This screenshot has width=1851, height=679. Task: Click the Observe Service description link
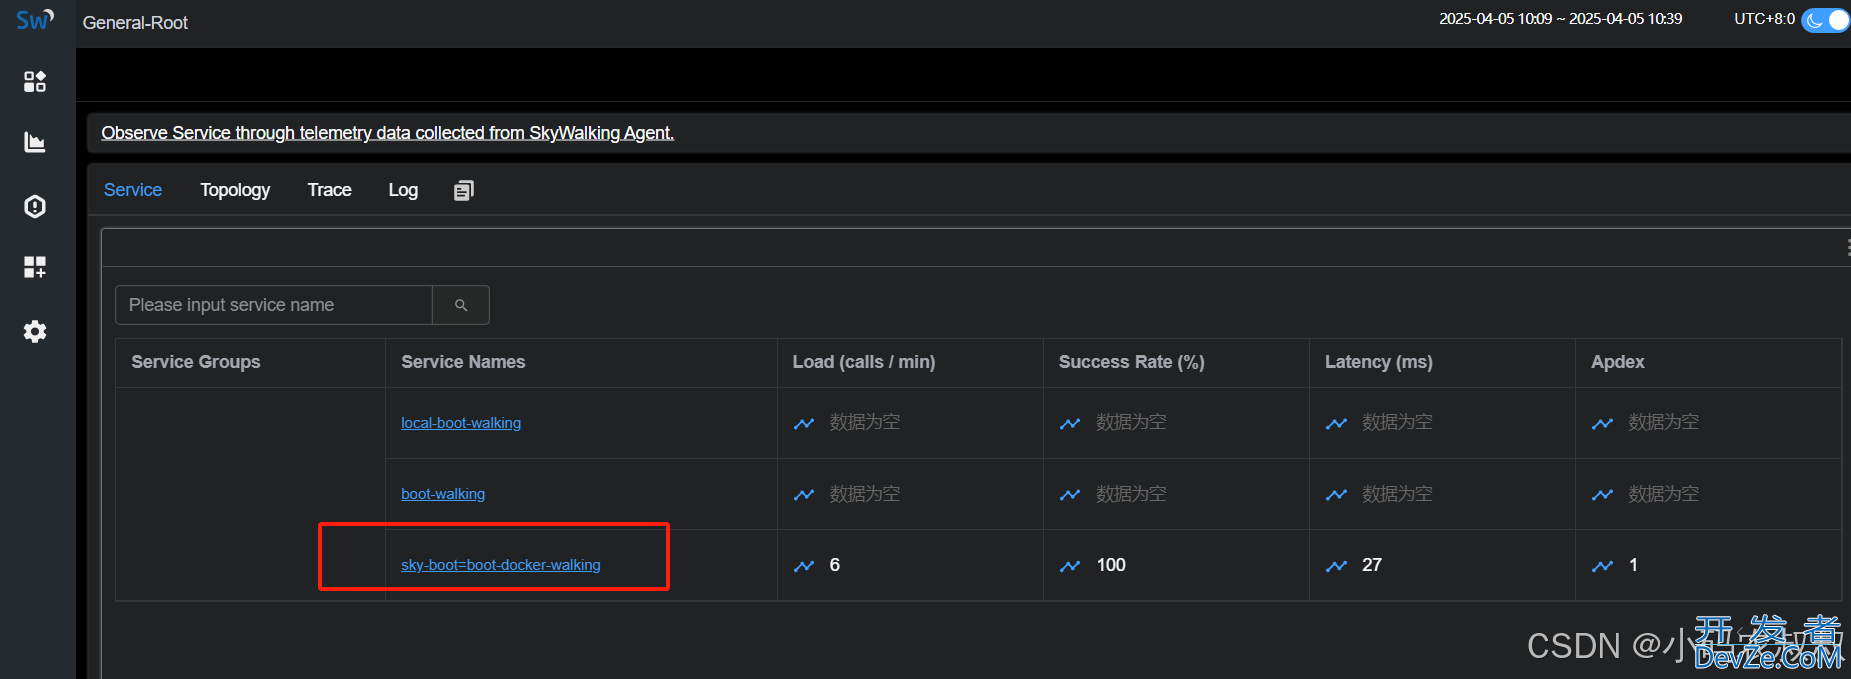click(x=388, y=133)
